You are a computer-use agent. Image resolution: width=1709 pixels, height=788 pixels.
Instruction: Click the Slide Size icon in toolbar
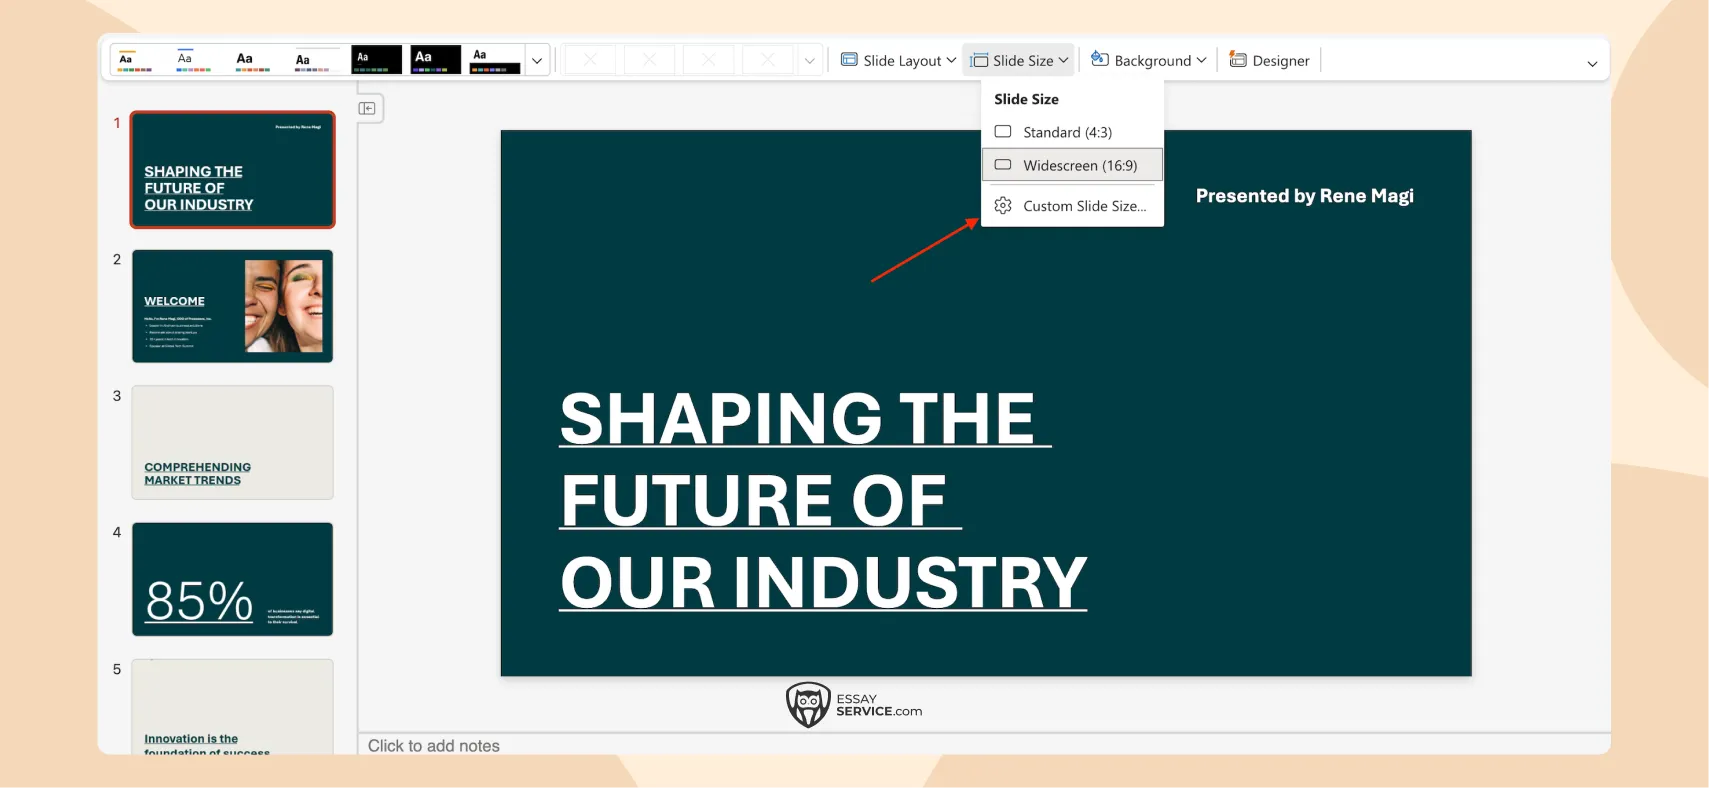(x=980, y=60)
